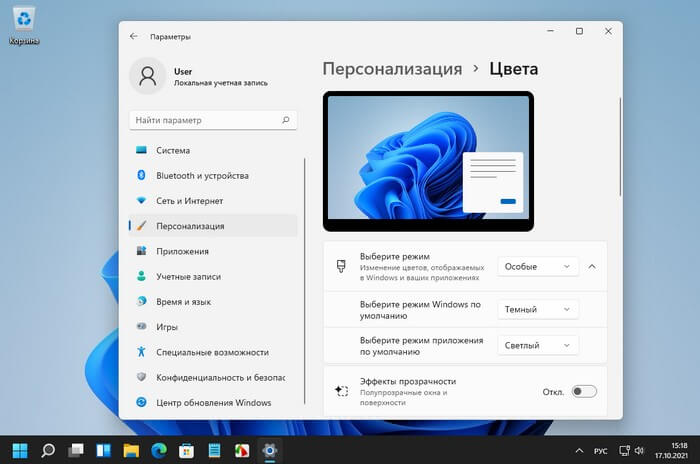700x464 pixels.
Task: Click the network tray icon
Action: (624, 451)
